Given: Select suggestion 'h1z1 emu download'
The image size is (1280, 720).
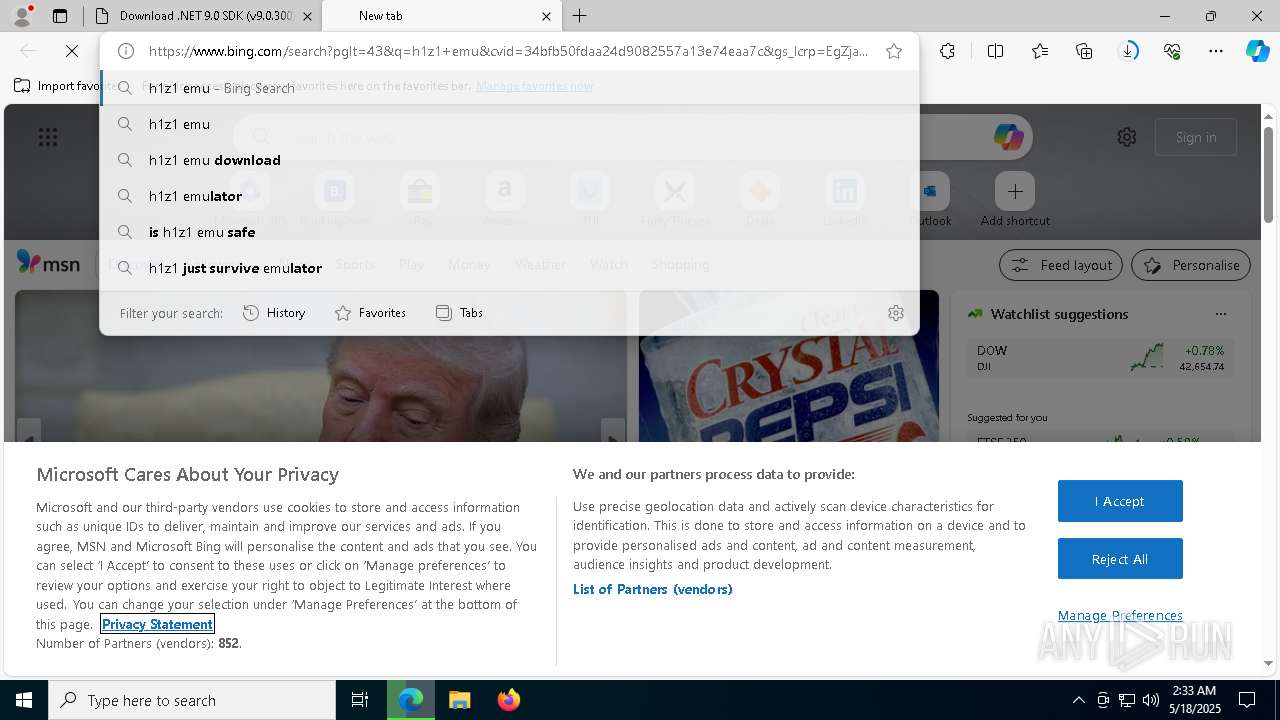Looking at the screenshot, I should pyautogui.click(x=509, y=160).
